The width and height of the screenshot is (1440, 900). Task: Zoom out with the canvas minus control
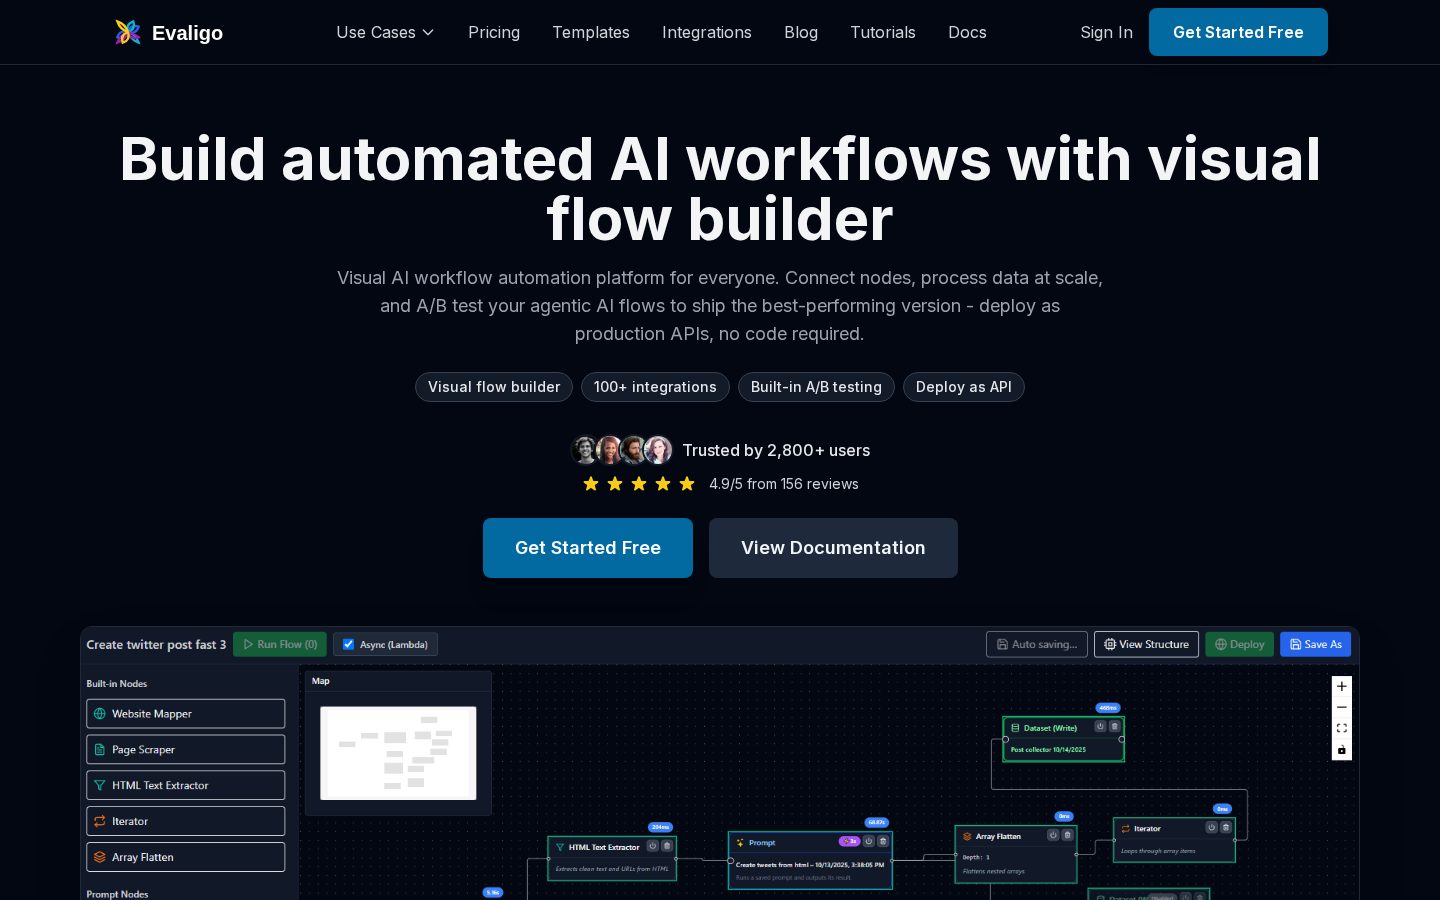1342,707
